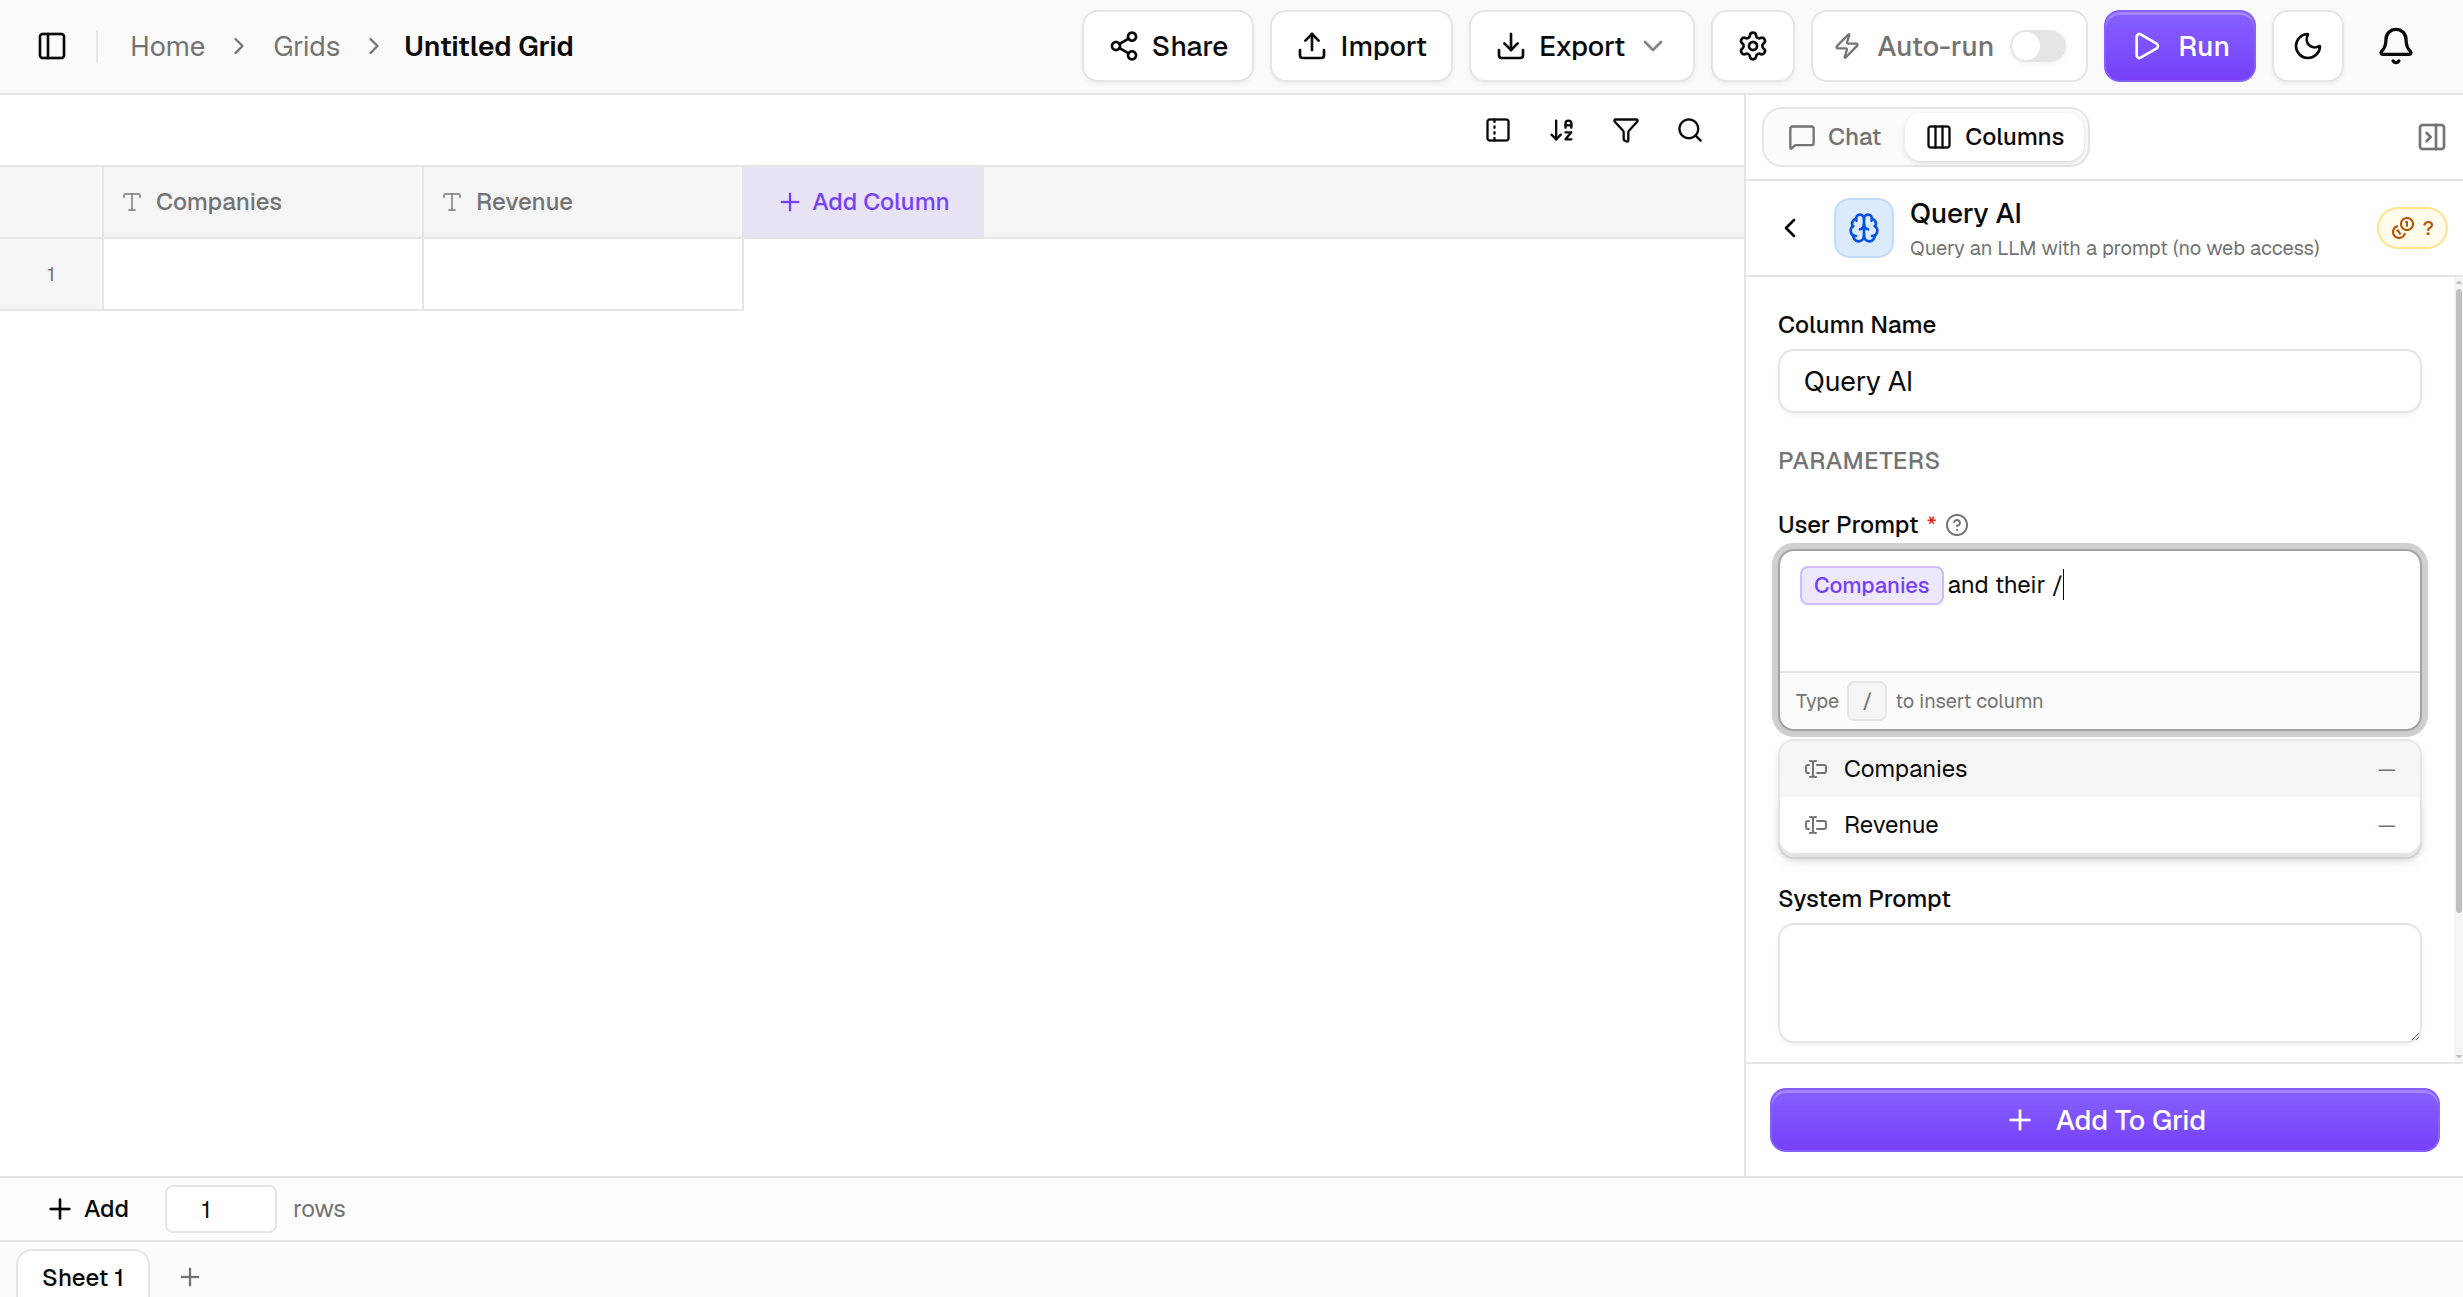Select Revenue from the column suggestion list
This screenshot has height=1297, width=2463.
pyautogui.click(x=2099, y=825)
